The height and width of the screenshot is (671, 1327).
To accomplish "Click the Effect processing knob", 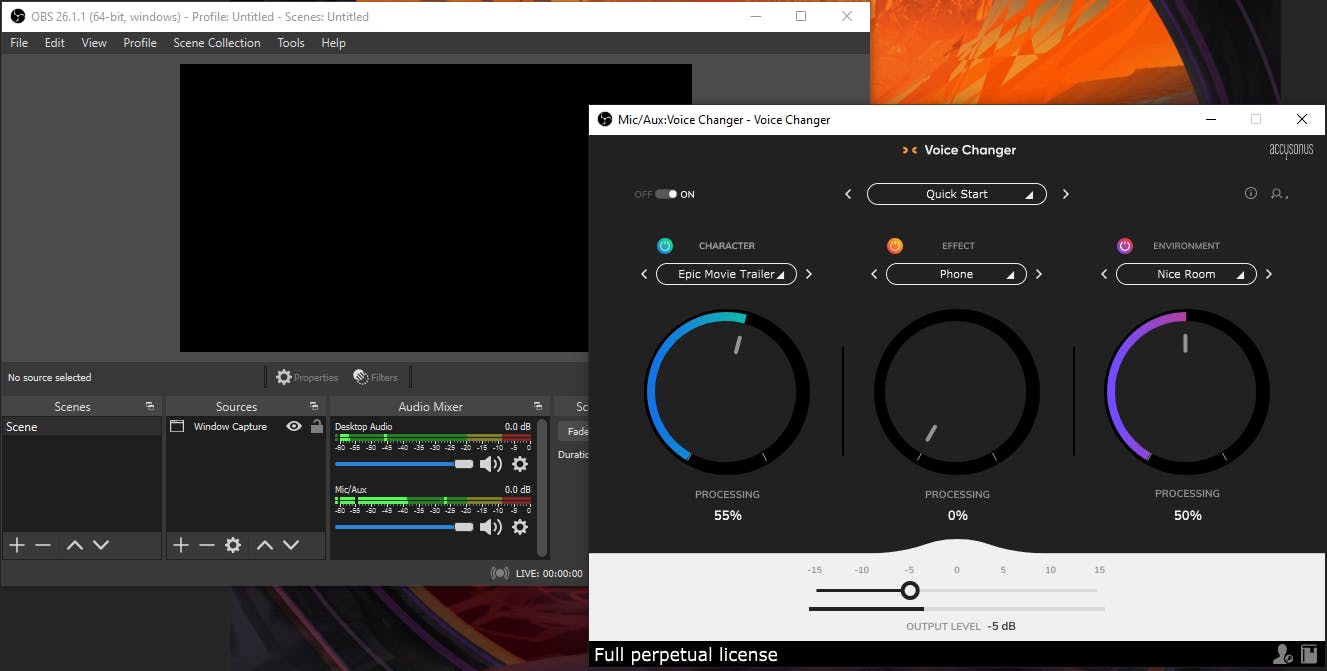I will [957, 391].
